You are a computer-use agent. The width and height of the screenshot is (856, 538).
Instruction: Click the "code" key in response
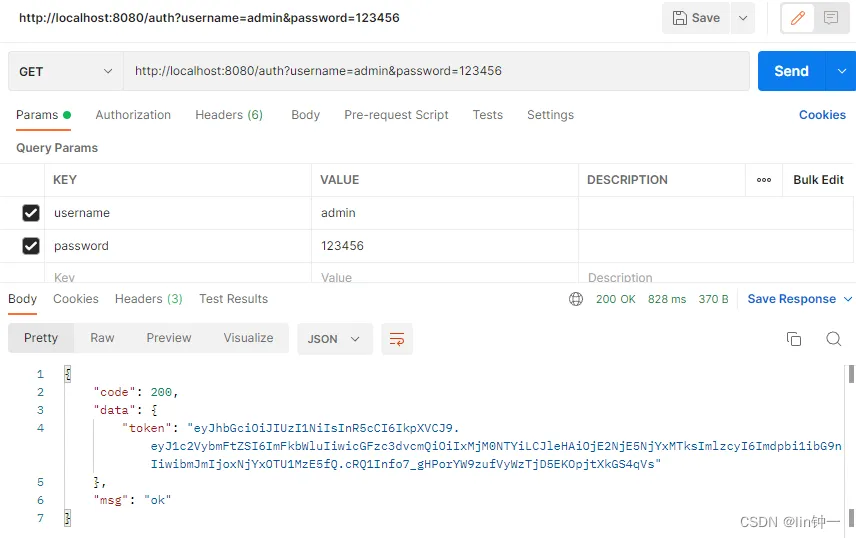coord(115,392)
